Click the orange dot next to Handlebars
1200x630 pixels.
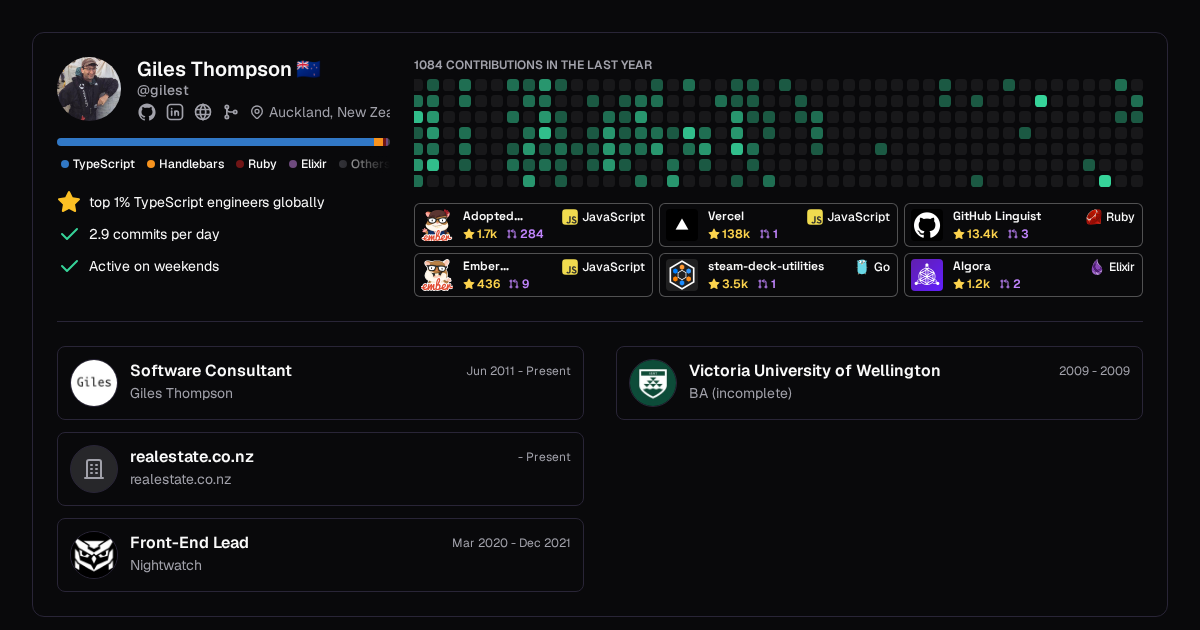click(x=151, y=164)
